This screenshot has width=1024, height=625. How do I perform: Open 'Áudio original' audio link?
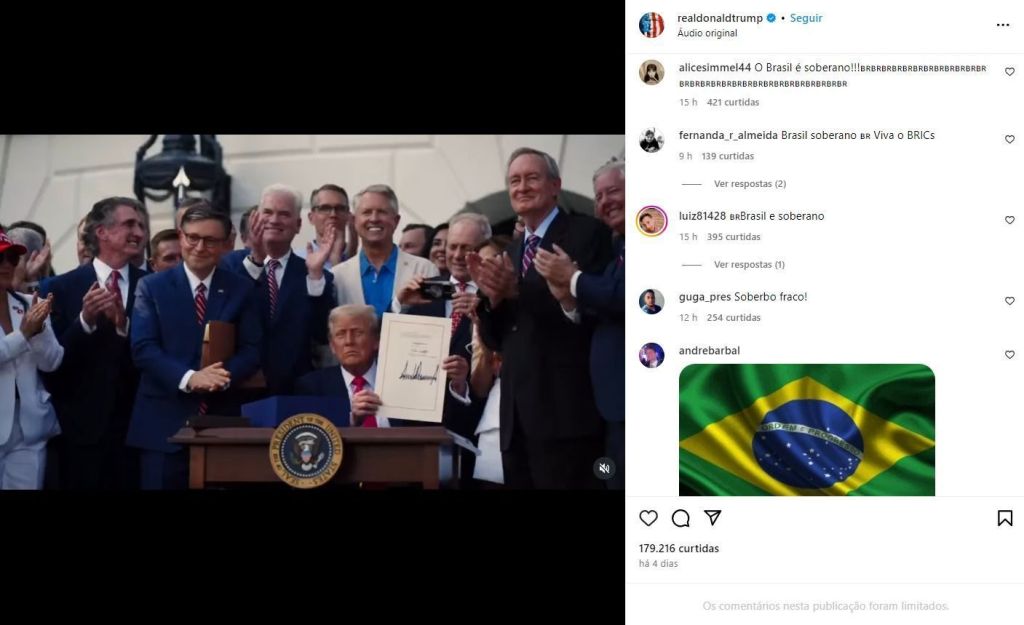click(707, 33)
